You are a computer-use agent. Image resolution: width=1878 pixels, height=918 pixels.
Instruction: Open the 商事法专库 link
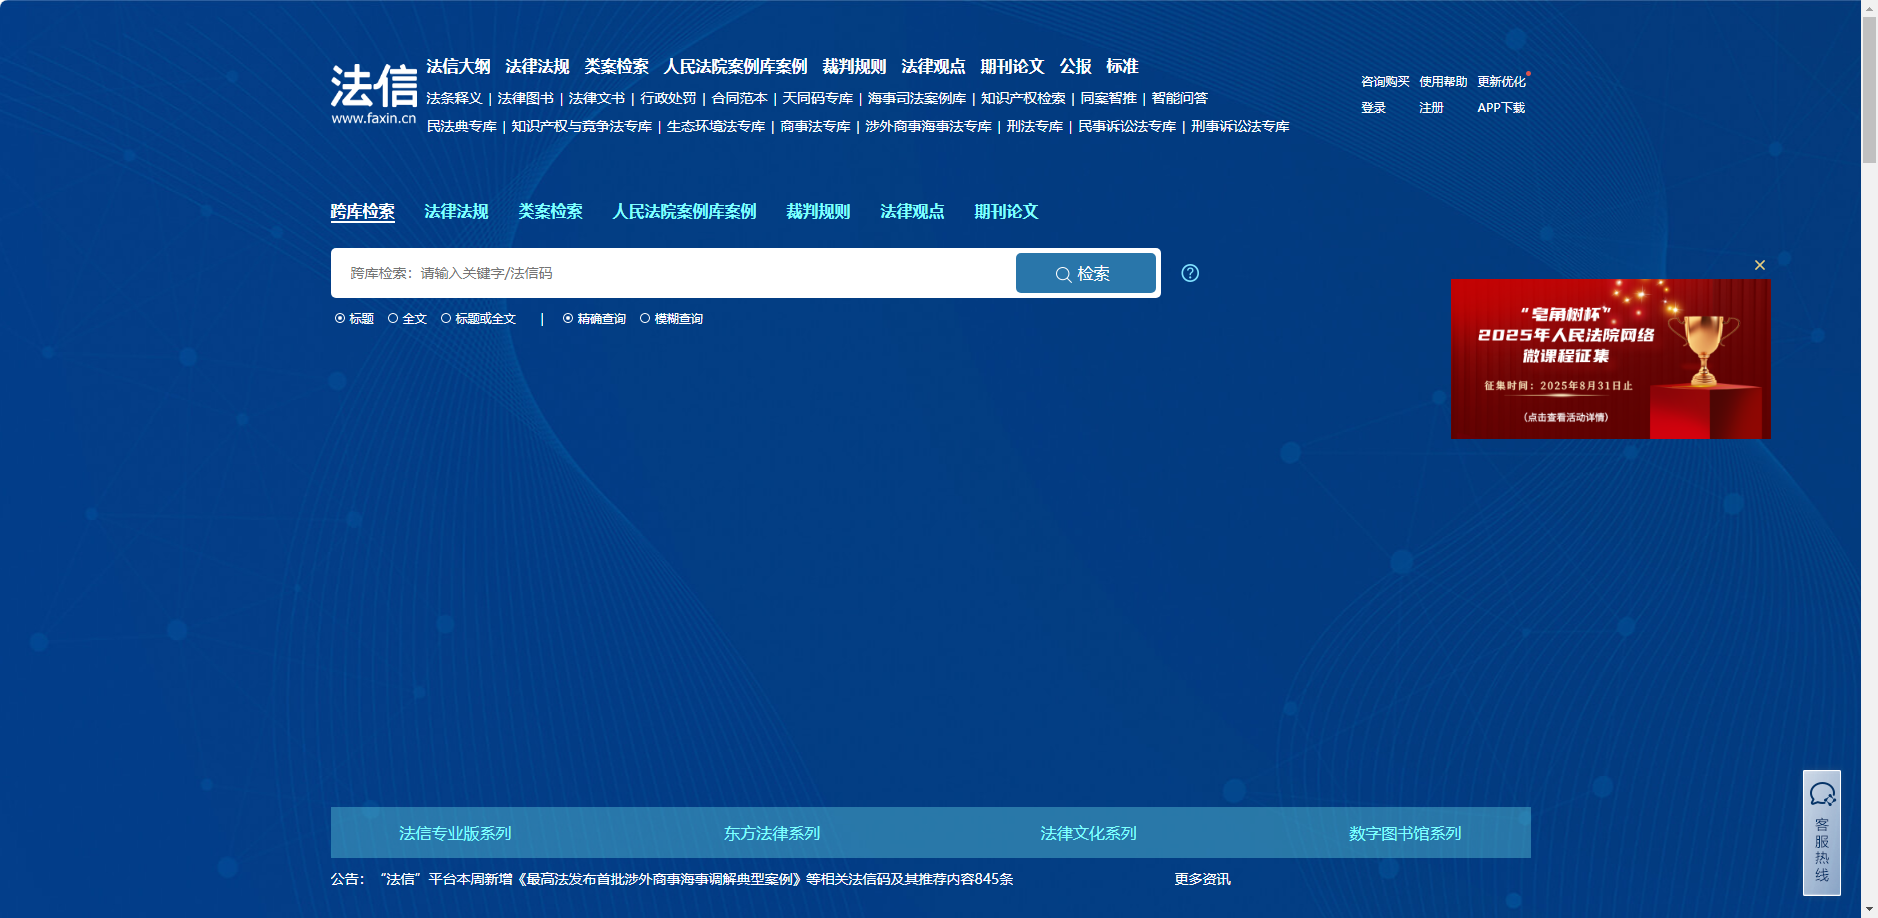pos(815,126)
